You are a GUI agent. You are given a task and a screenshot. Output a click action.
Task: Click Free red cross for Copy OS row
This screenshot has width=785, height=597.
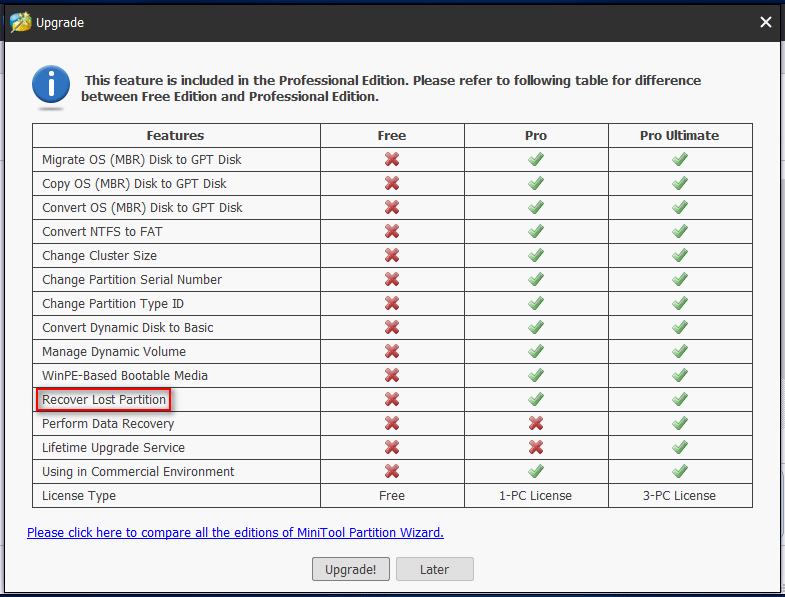392,183
